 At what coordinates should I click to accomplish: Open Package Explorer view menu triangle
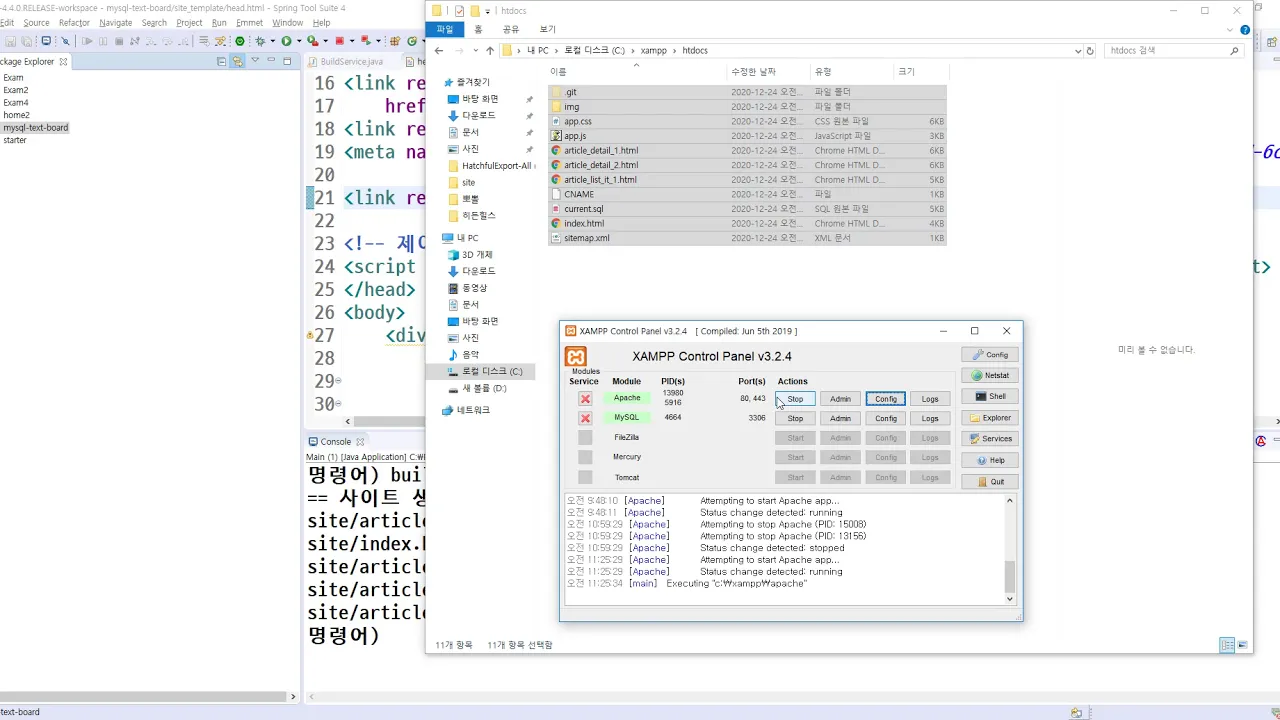(x=255, y=61)
